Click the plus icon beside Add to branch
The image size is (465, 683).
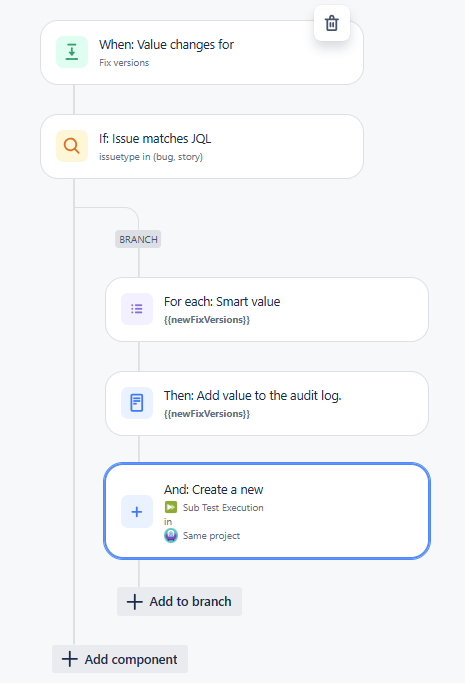point(135,602)
